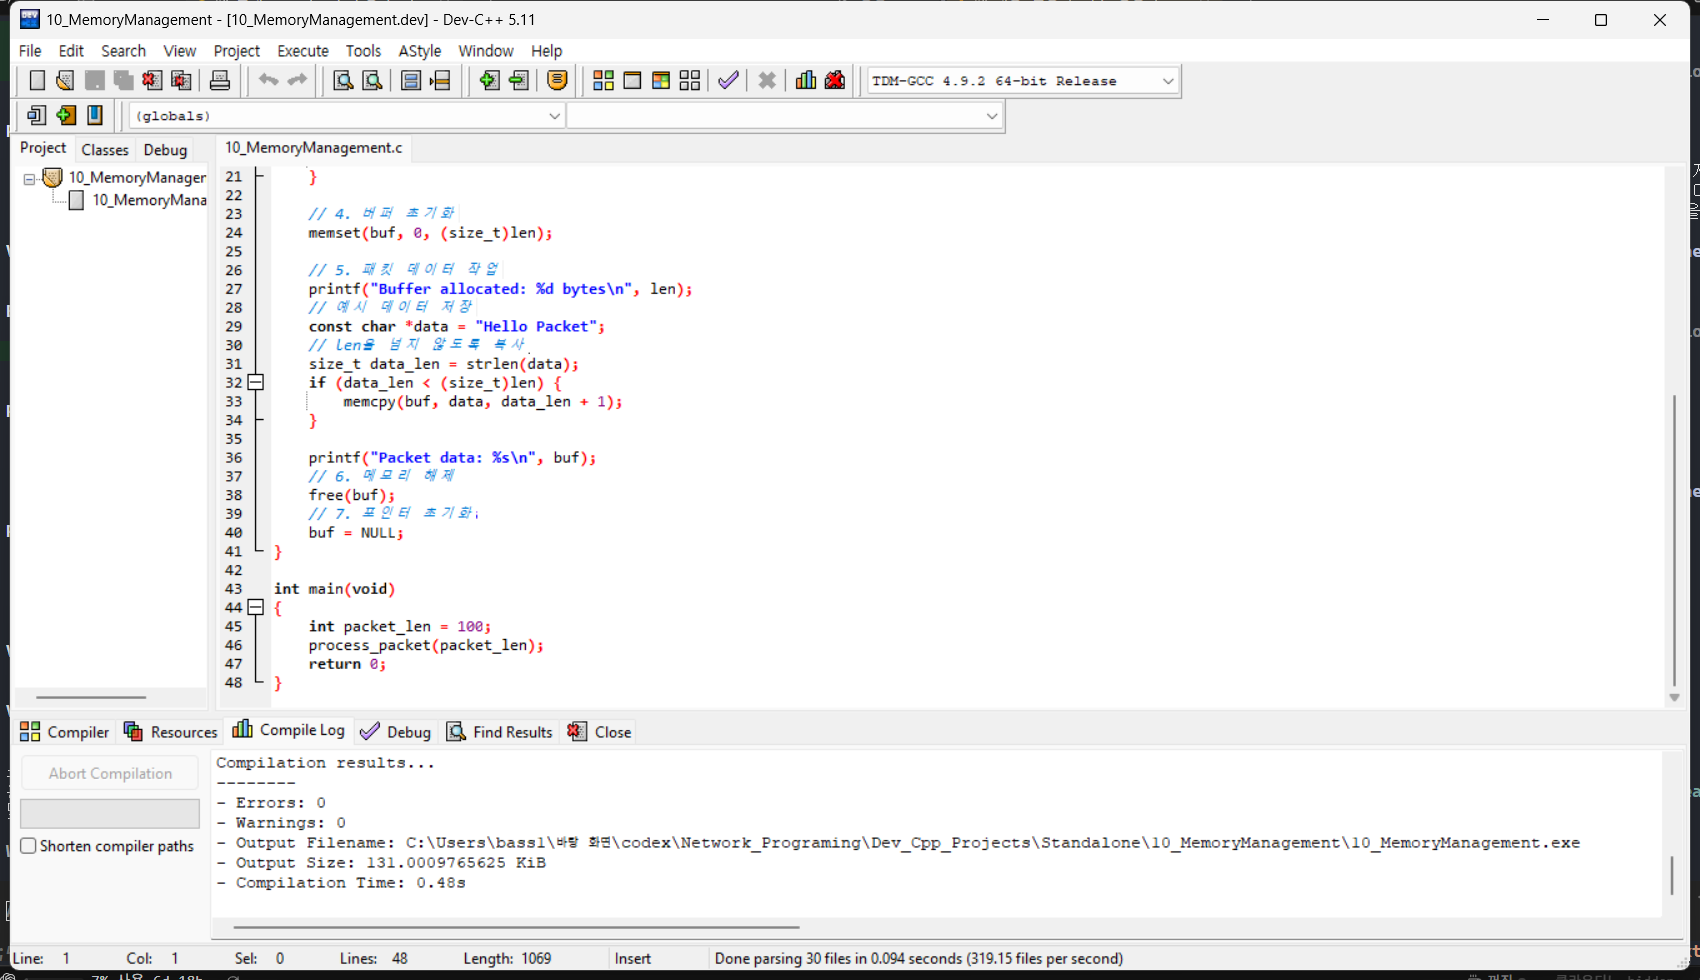Viewport: 1700px width, 980px height.
Task: Remove a file from project with green minus icon
Action: pyautogui.click(x=519, y=81)
